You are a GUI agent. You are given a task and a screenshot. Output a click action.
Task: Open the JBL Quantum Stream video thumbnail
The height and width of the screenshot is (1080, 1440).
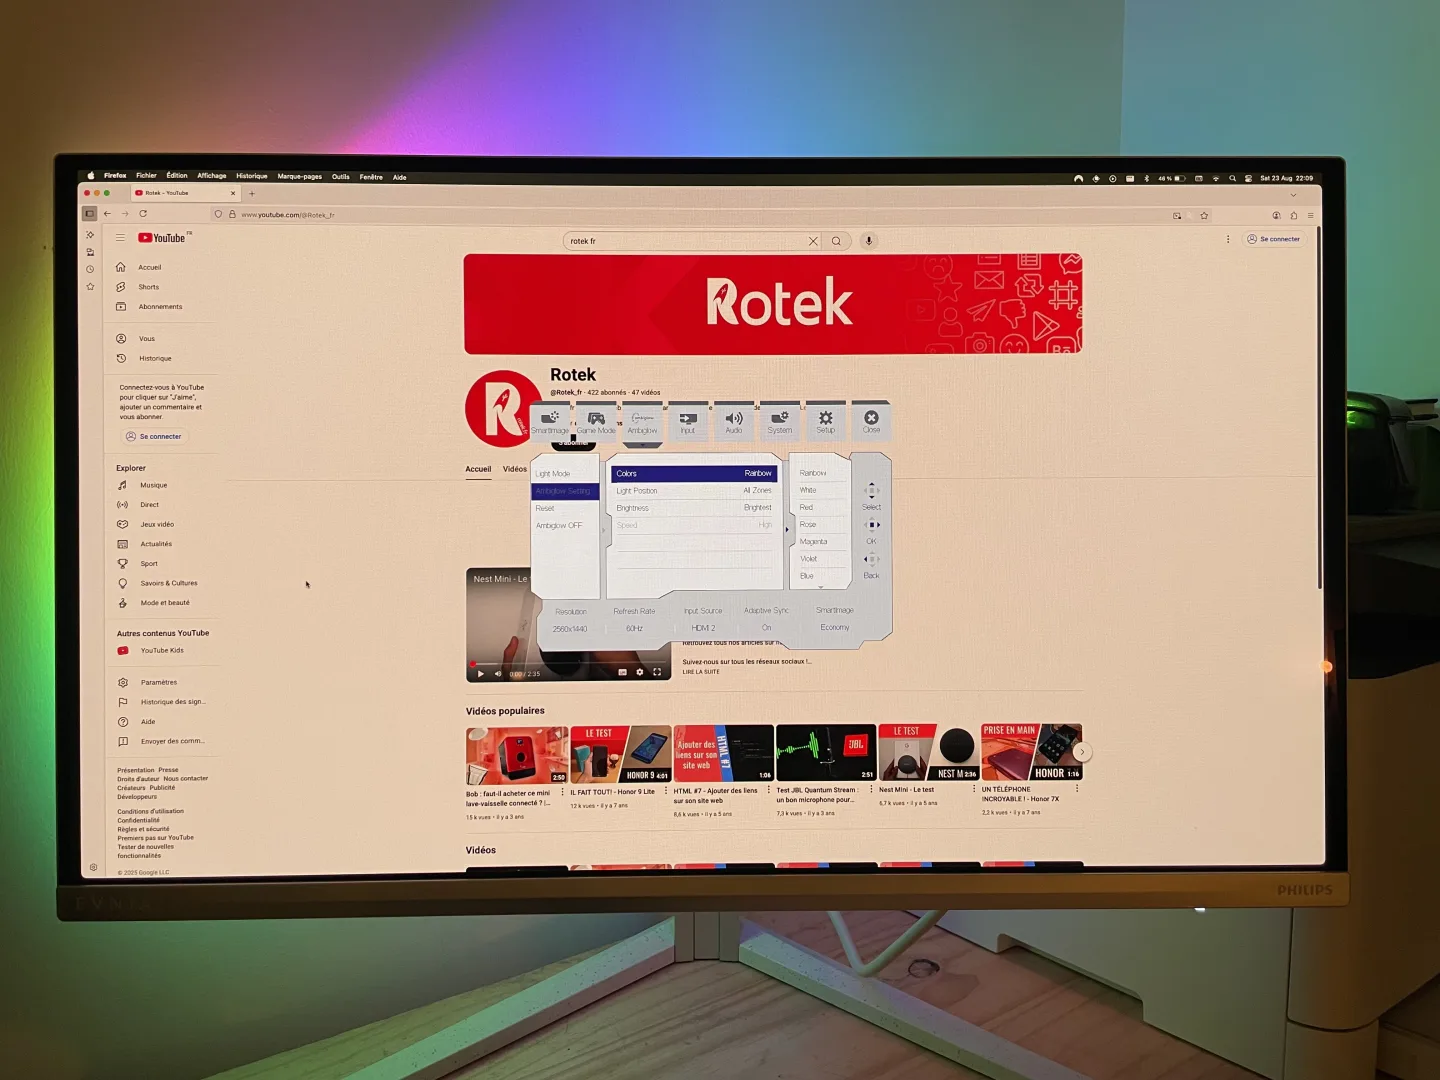click(826, 752)
